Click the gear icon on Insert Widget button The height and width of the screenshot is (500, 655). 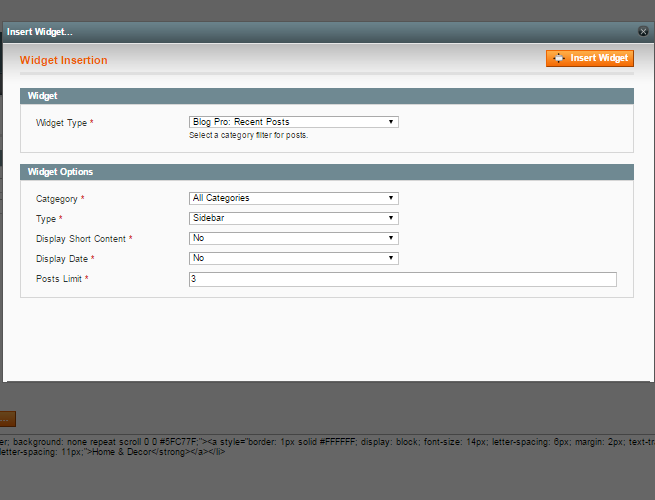pos(558,59)
